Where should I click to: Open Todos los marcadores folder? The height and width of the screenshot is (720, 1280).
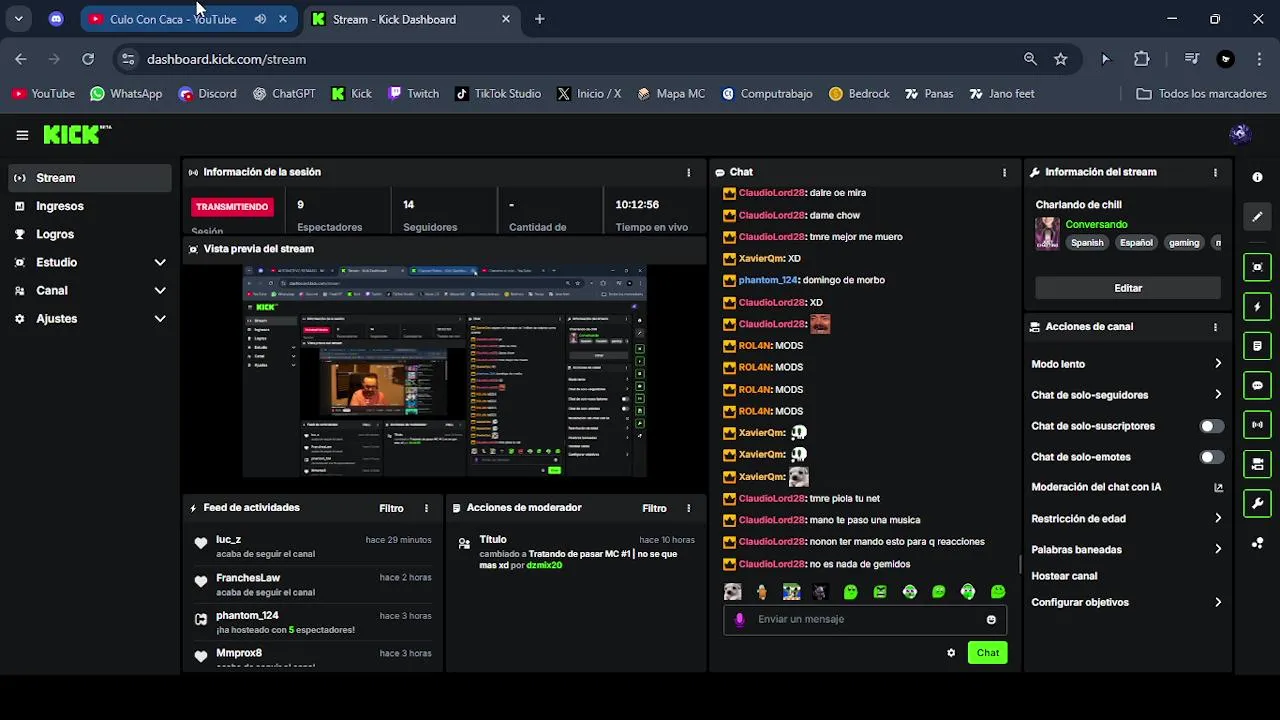click(1202, 94)
